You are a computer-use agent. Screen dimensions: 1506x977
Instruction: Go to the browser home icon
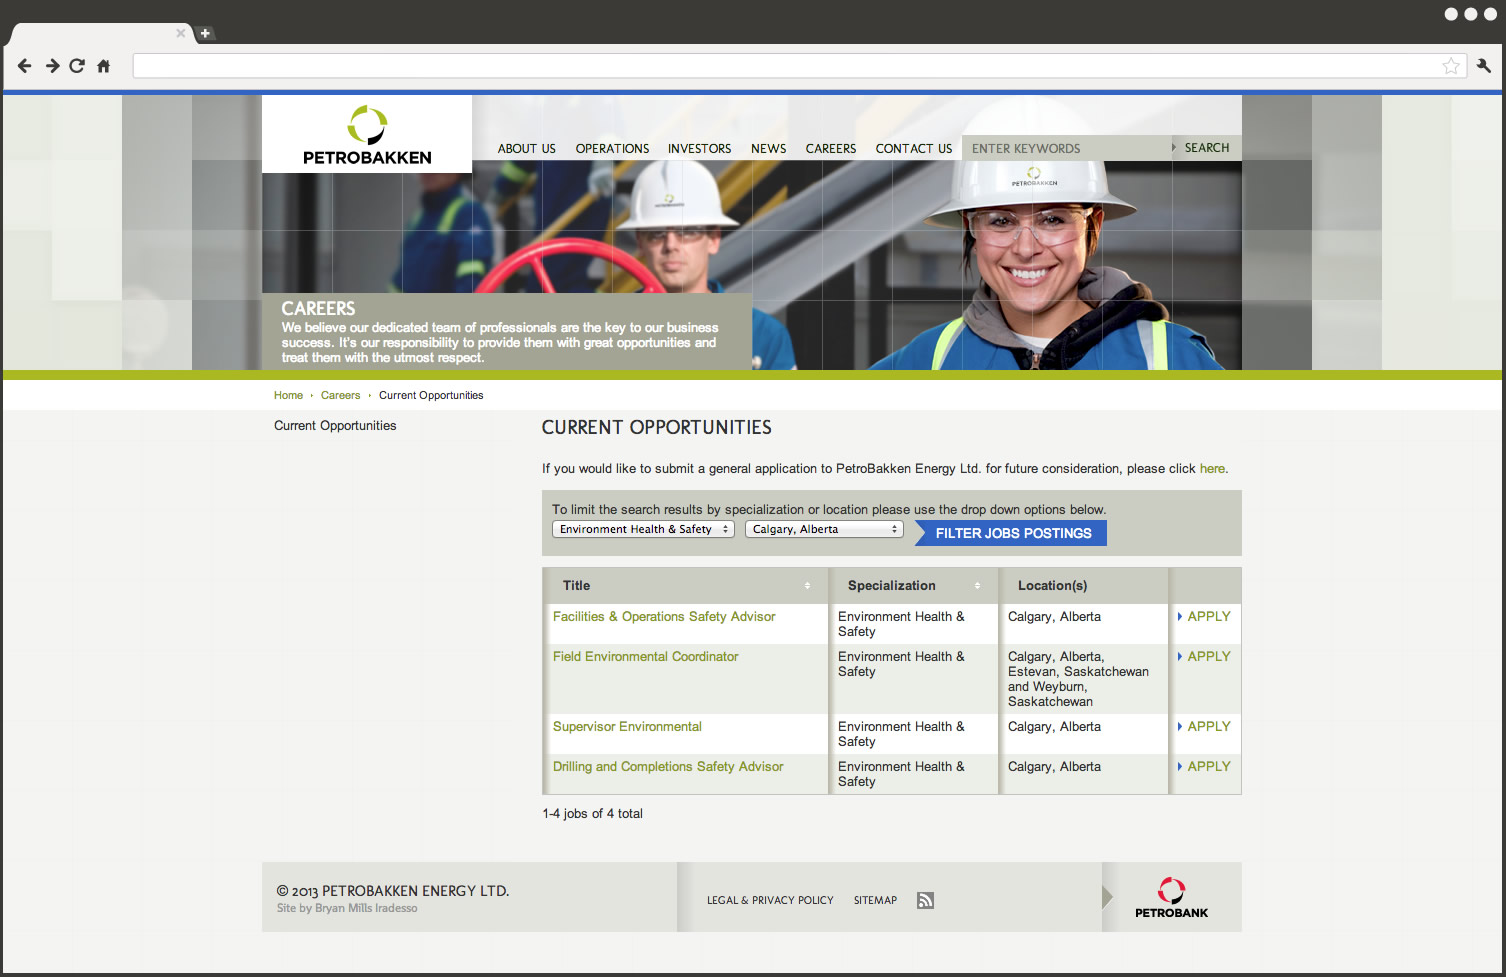(x=103, y=66)
